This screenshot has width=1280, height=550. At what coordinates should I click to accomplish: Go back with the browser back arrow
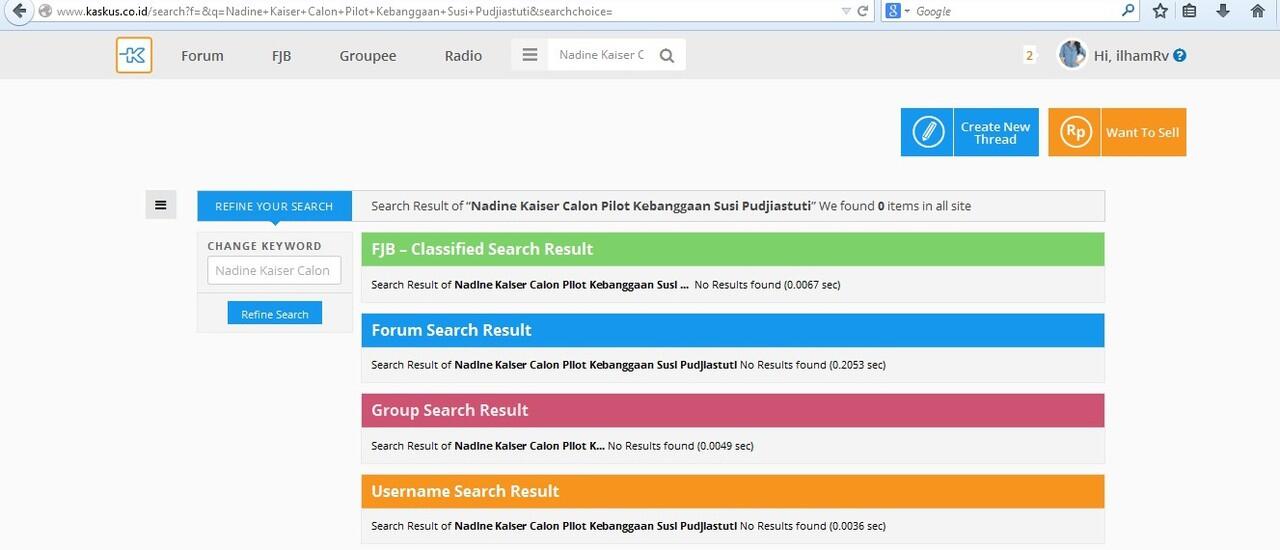point(18,11)
